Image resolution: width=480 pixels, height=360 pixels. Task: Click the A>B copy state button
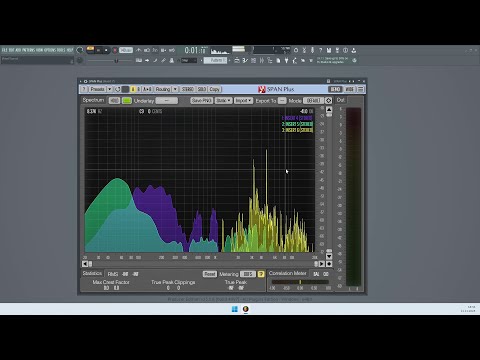[147, 89]
